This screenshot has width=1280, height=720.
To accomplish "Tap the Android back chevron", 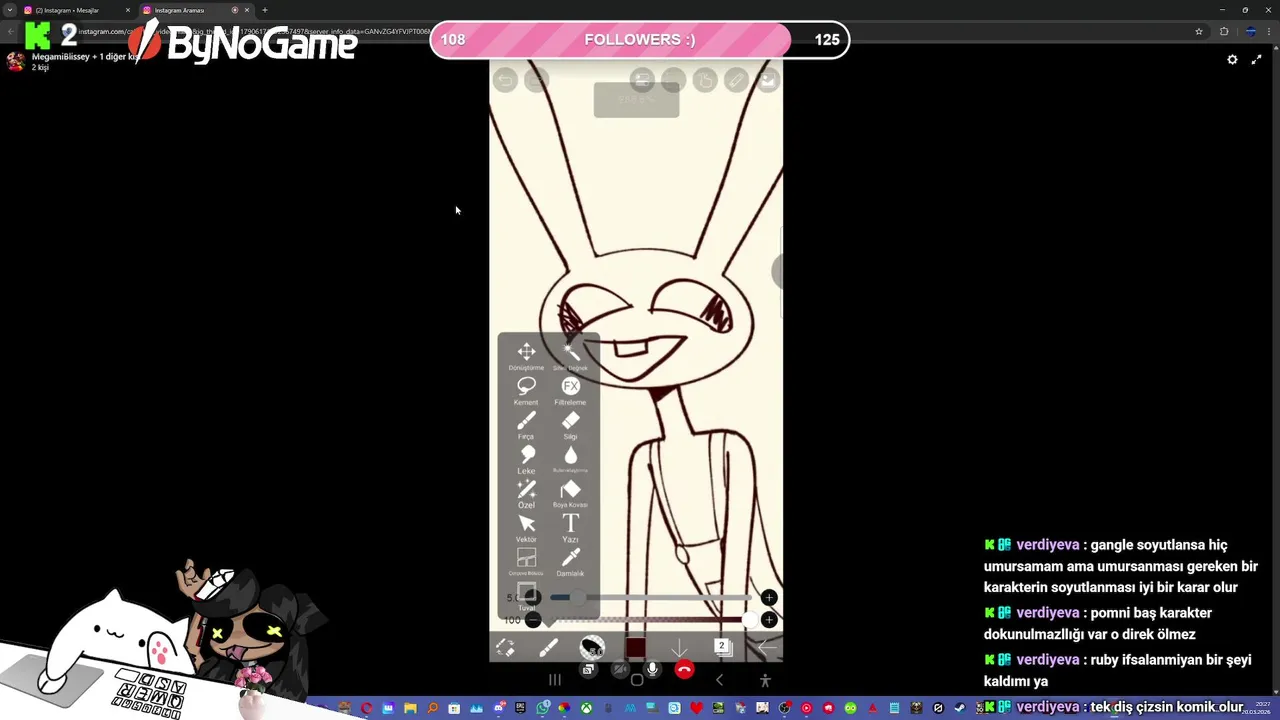I will (719, 680).
